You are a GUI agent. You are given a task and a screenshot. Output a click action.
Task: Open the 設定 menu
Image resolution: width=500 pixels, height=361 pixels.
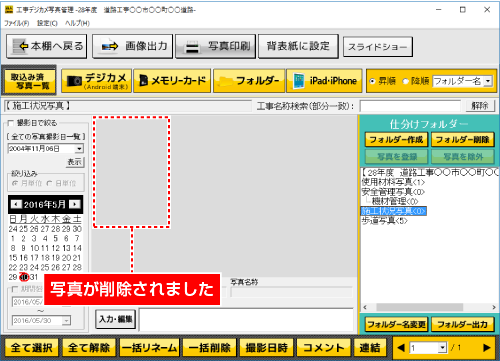[47, 23]
